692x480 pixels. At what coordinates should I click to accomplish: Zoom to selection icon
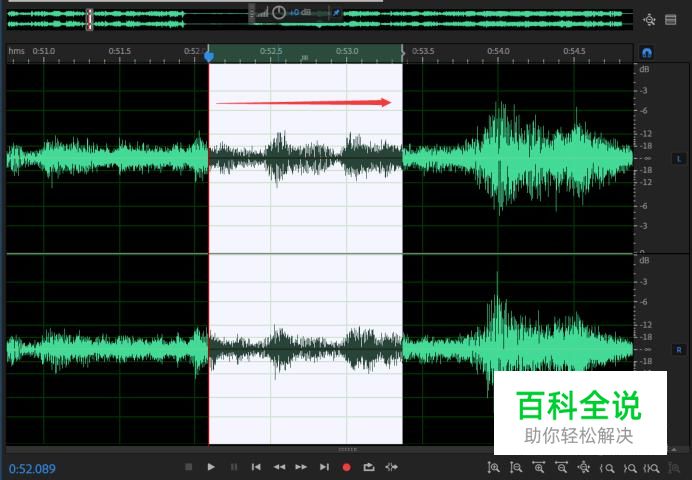pyautogui.click(x=651, y=468)
